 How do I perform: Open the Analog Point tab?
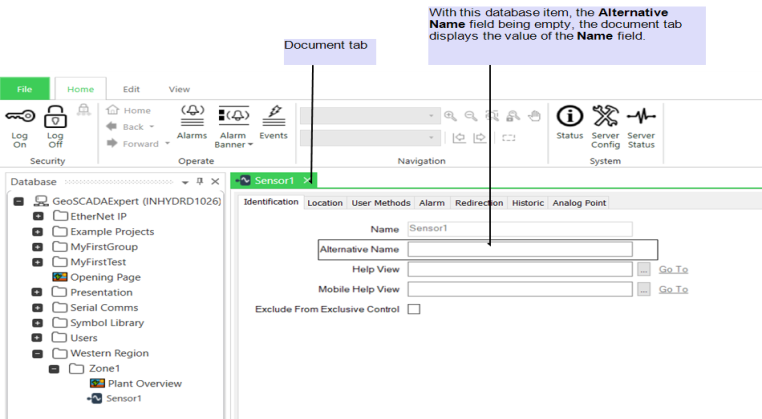[x=579, y=203]
